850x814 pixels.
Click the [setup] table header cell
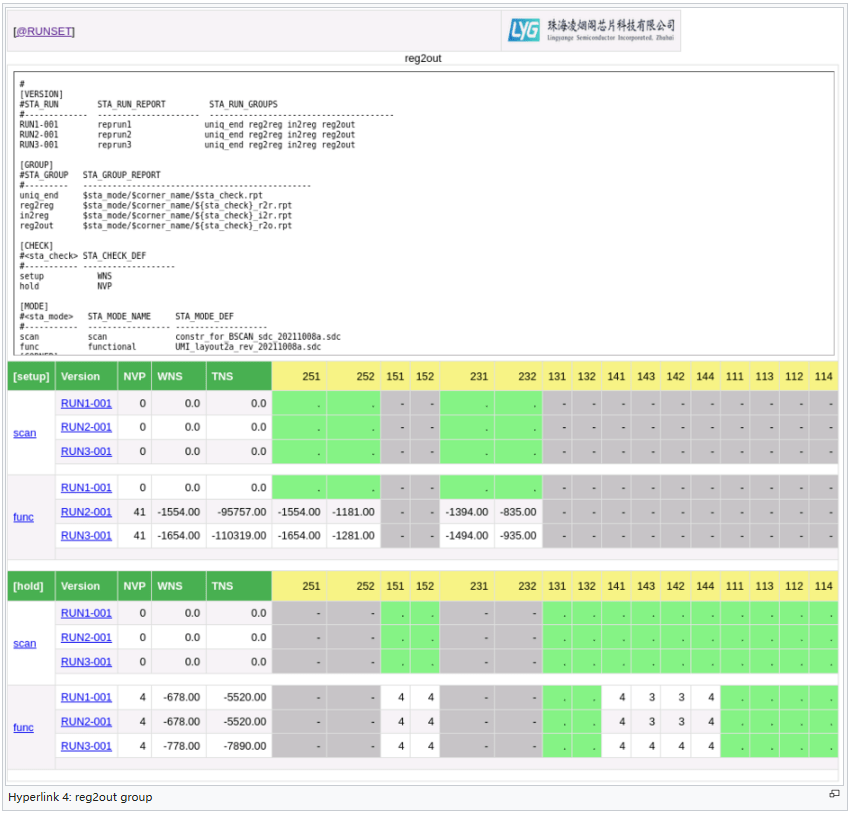[x=30, y=377]
